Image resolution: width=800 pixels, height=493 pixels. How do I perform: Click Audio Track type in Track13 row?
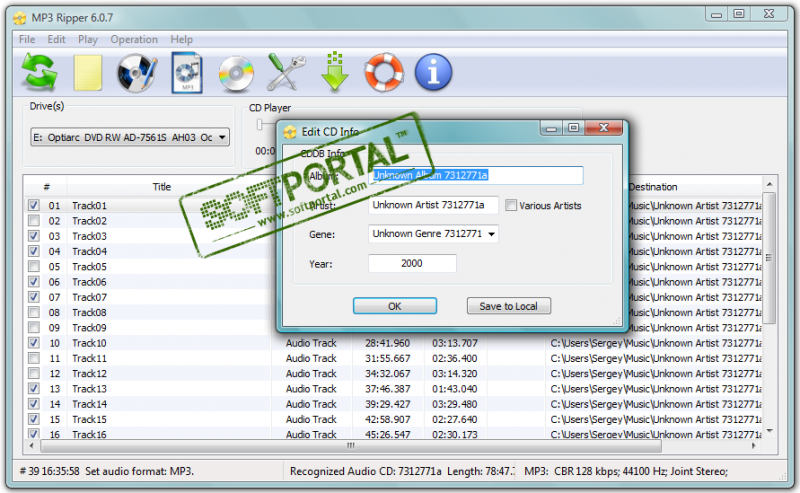click(311, 389)
